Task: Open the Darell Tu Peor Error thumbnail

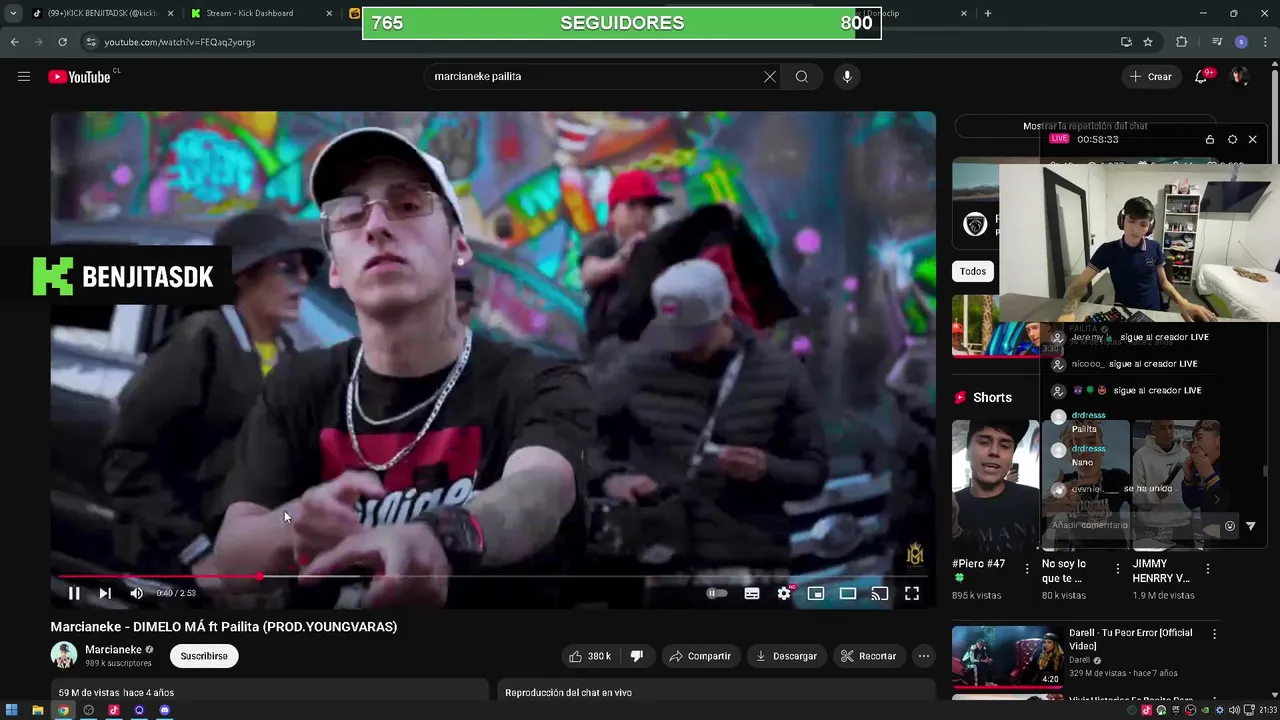Action: [1008, 657]
